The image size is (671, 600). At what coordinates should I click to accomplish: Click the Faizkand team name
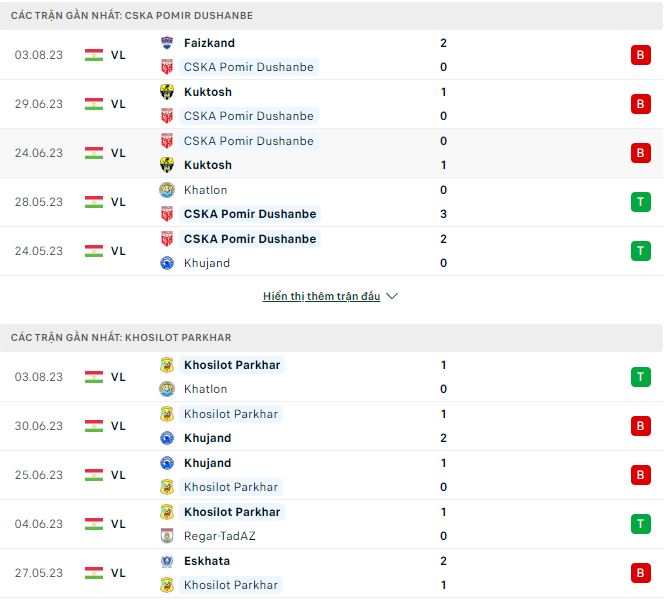pos(208,43)
